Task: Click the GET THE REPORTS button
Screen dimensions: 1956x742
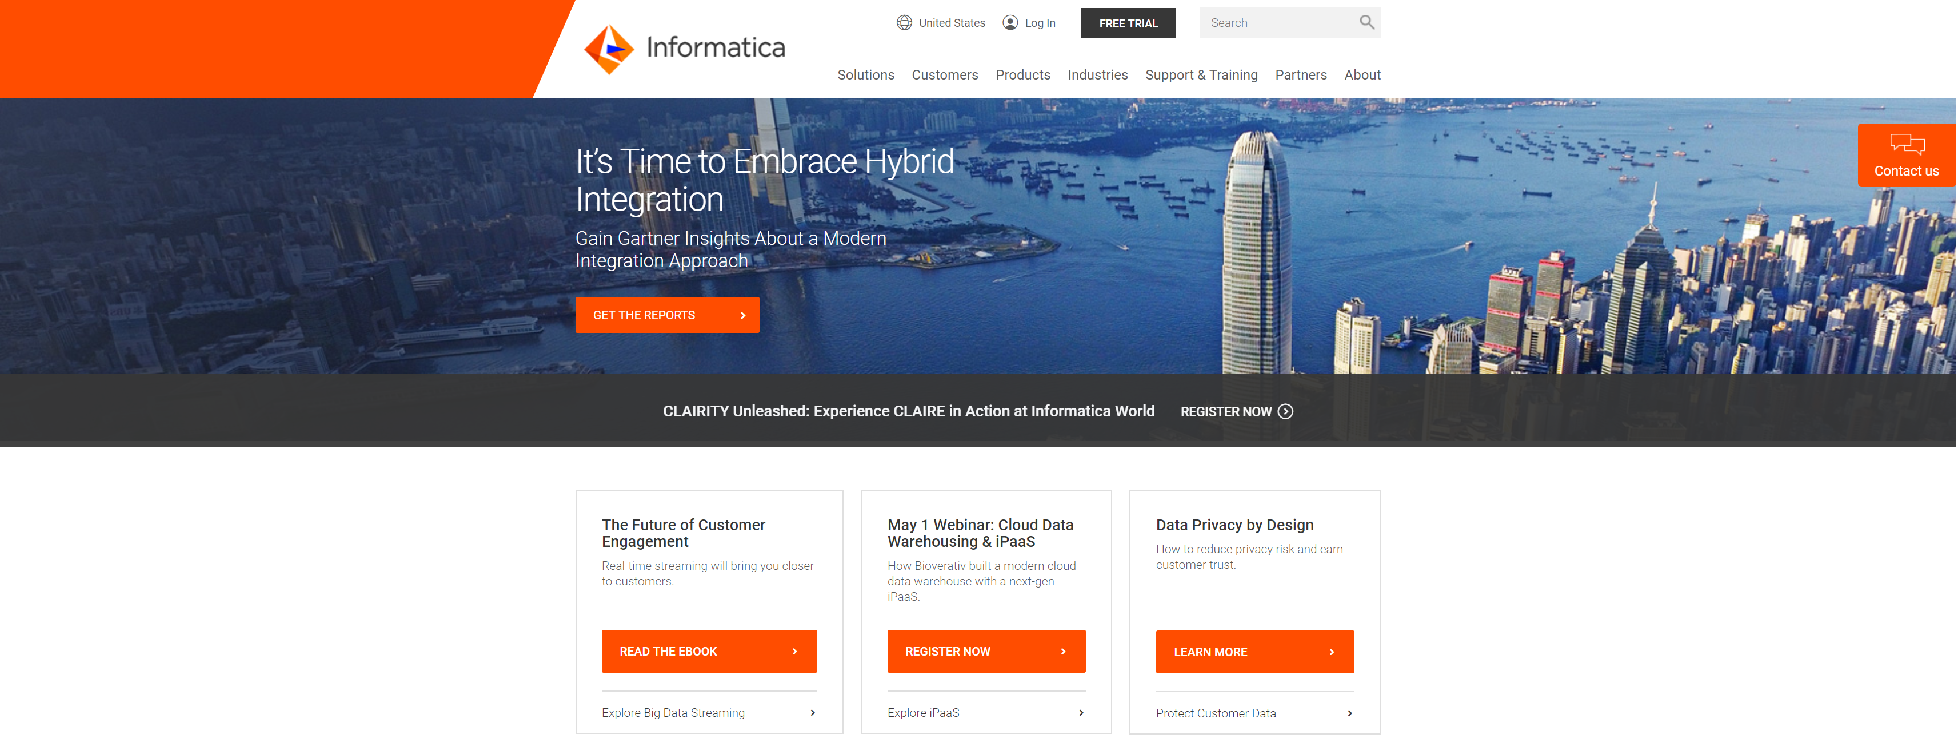Action: (668, 315)
